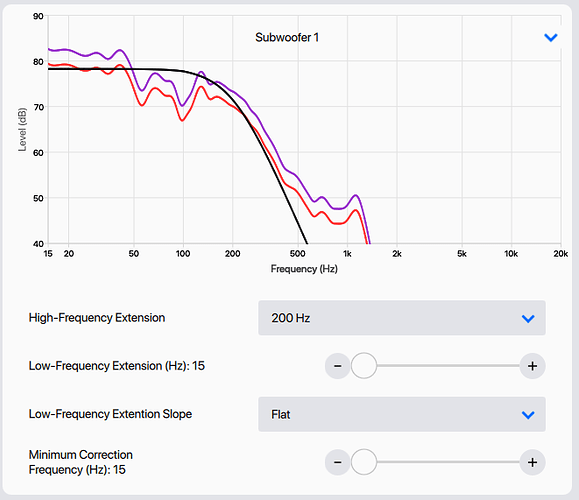Open the Low-Frequency Extention Slope dropdown
Viewport: 579px width, 500px height.
point(402,414)
